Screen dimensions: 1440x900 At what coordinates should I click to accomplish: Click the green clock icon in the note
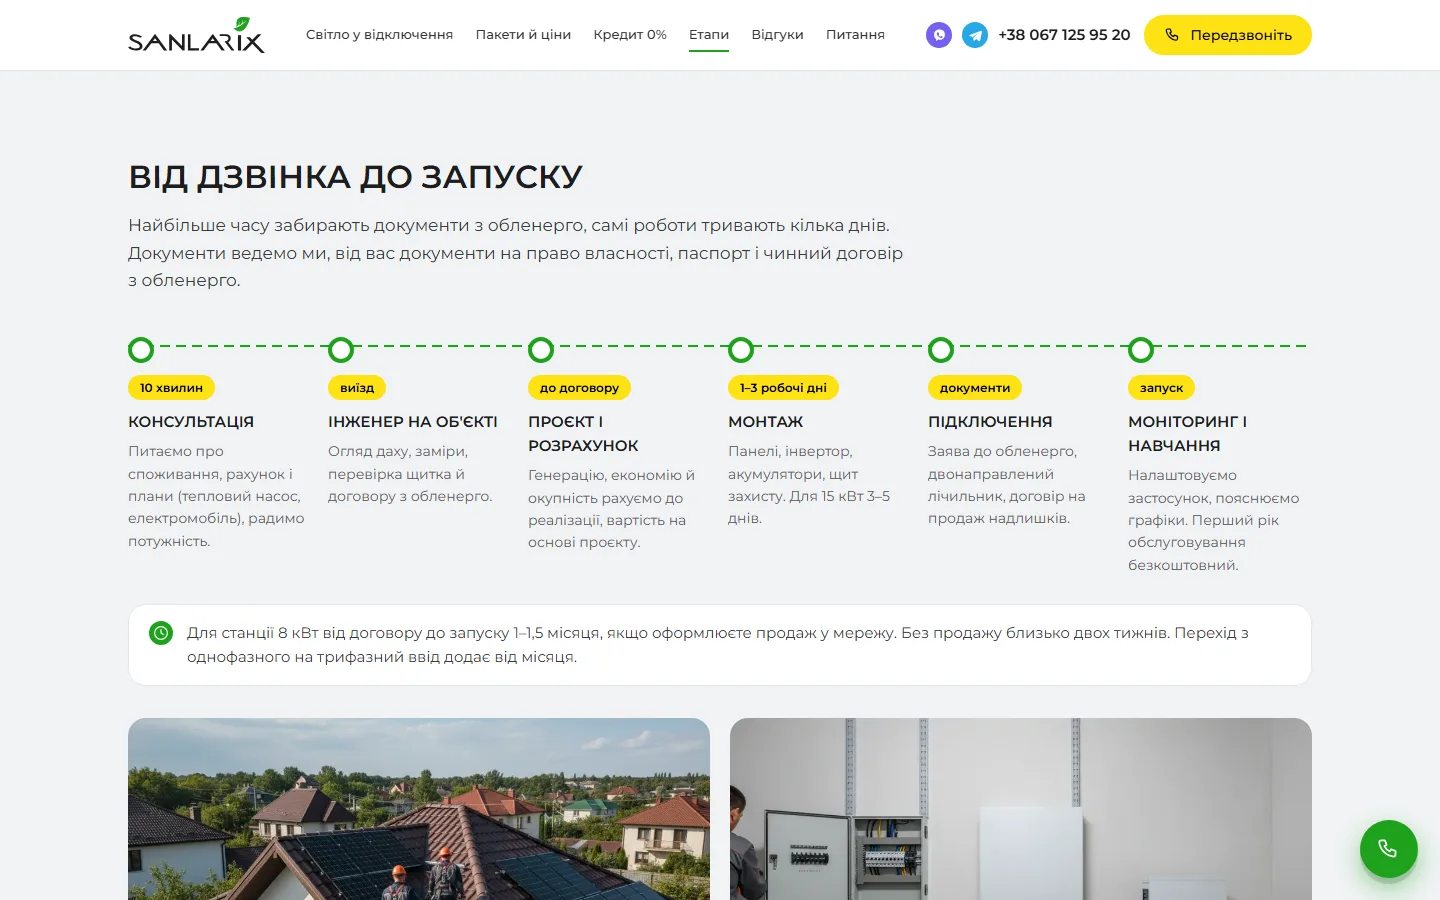161,633
